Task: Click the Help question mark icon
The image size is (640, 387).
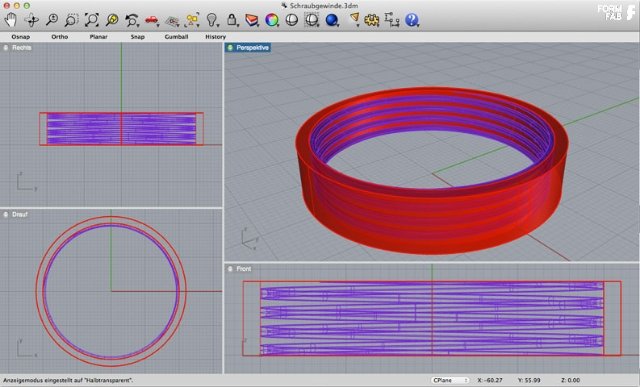Action: point(412,20)
